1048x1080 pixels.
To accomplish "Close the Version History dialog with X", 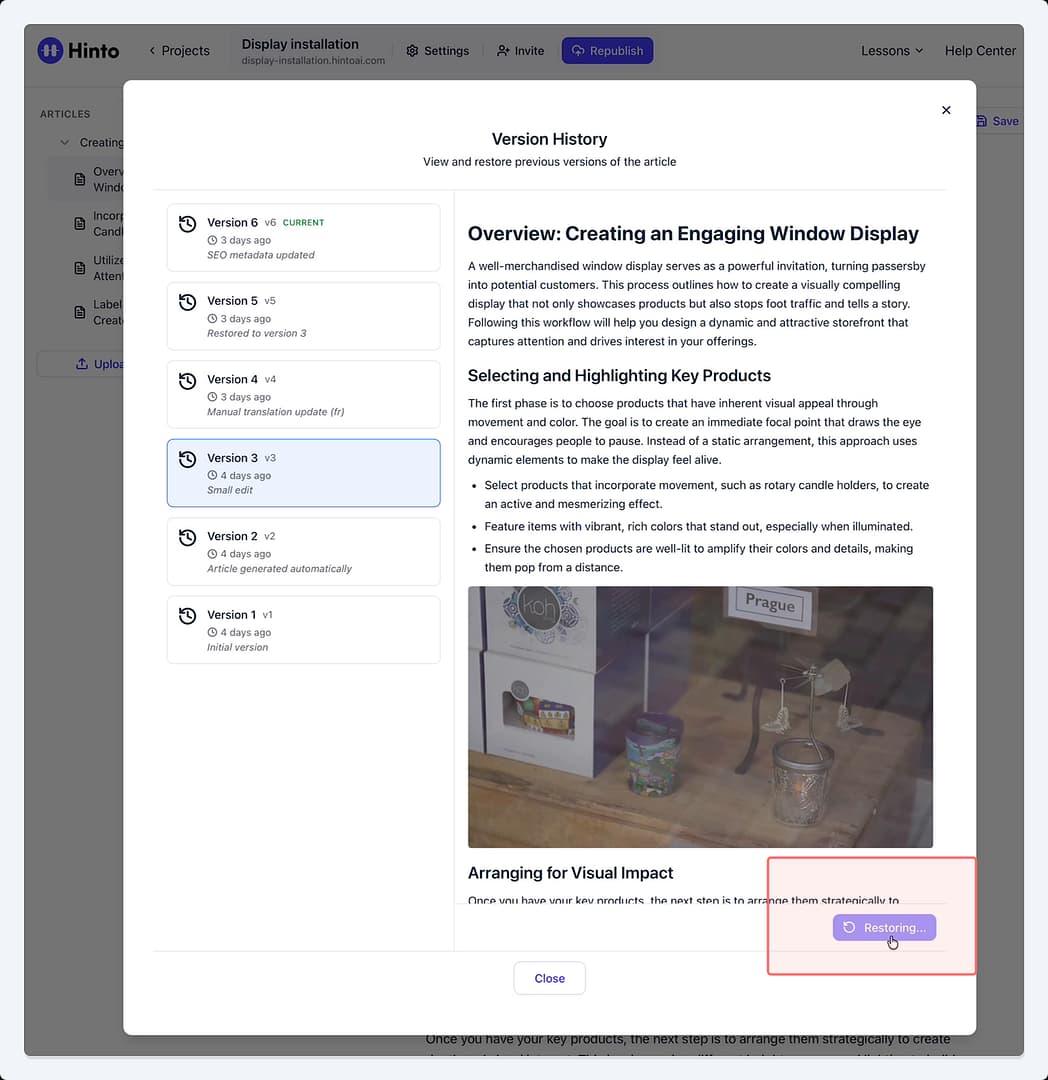I will pyautogui.click(x=946, y=110).
